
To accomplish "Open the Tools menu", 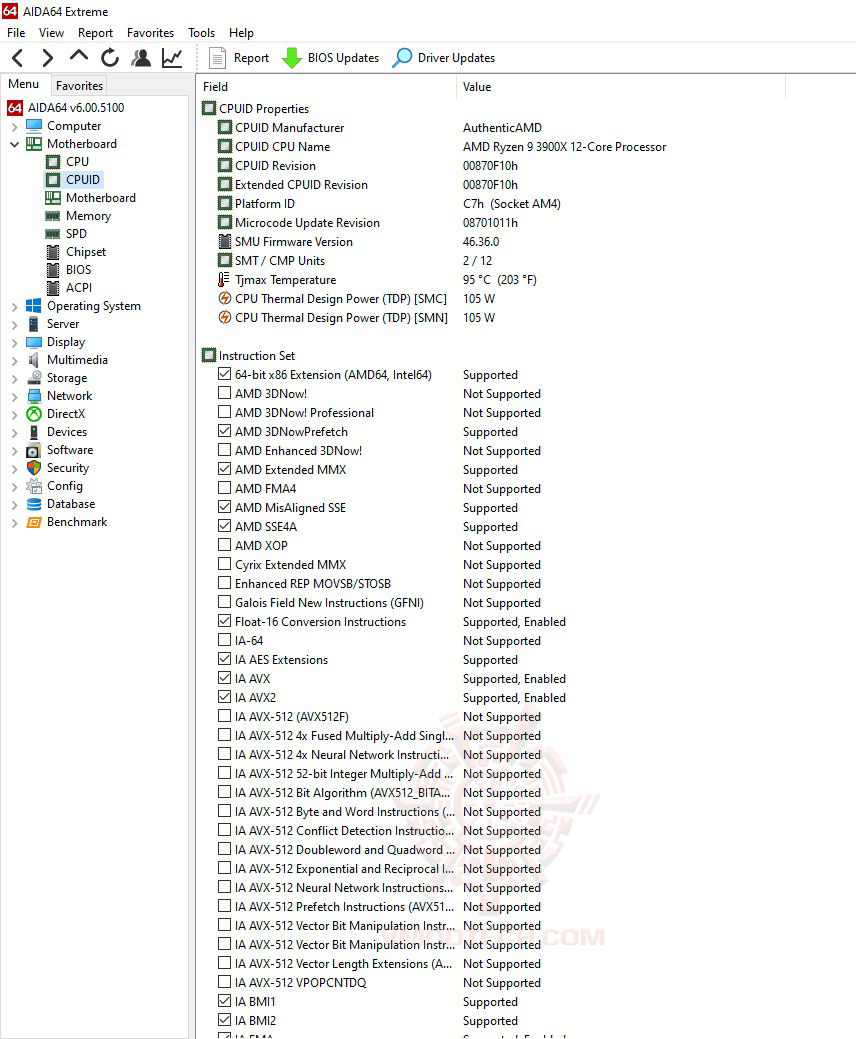I will [x=201, y=32].
